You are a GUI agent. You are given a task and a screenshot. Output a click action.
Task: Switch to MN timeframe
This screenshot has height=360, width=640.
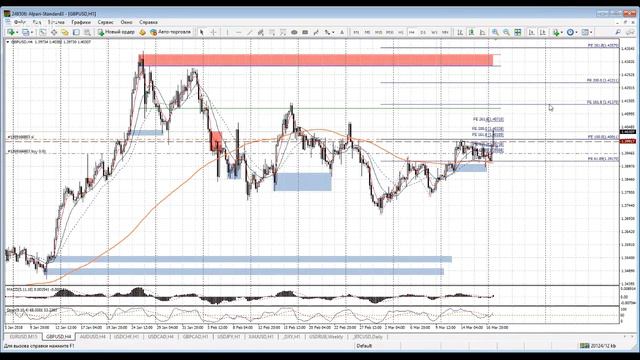(x=445, y=32)
